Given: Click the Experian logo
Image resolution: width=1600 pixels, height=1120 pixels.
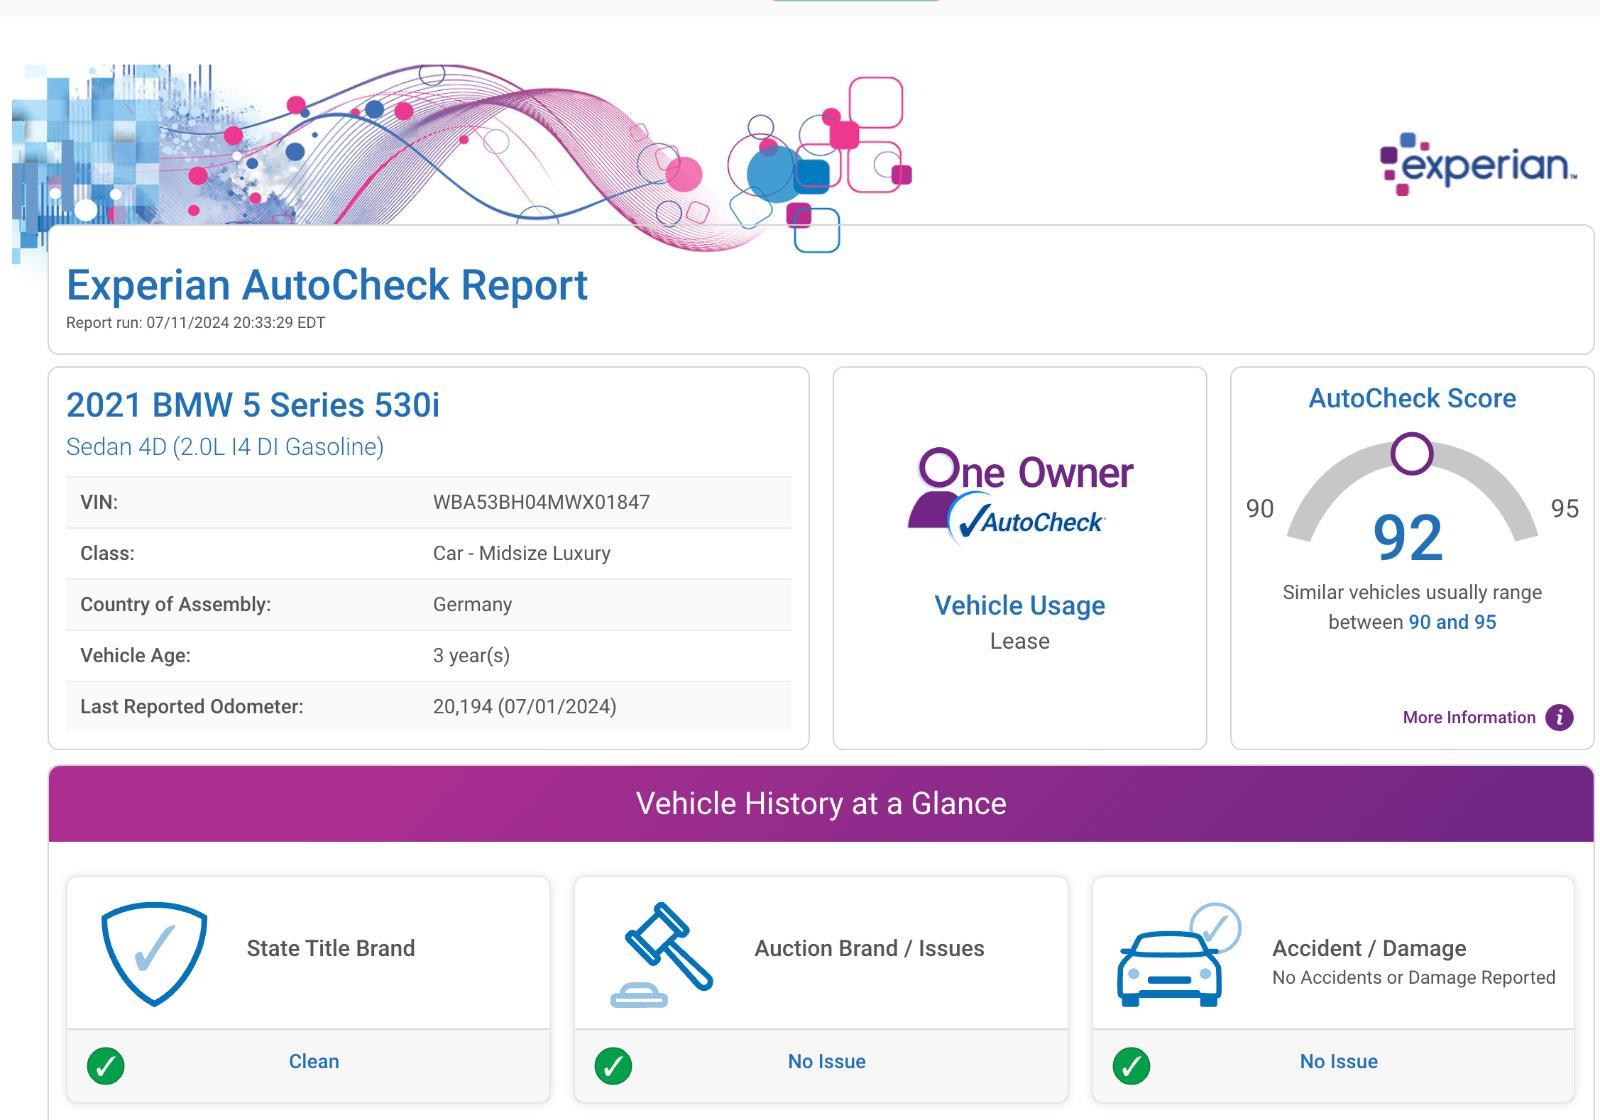Looking at the screenshot, I should click(1477, 164).
